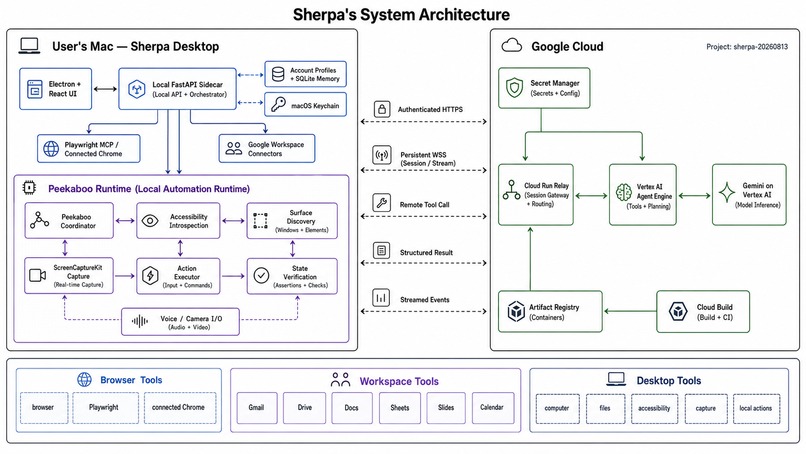Select the Docs box in Workspace Tools
806x454 pixels.
tap(352, 408)
